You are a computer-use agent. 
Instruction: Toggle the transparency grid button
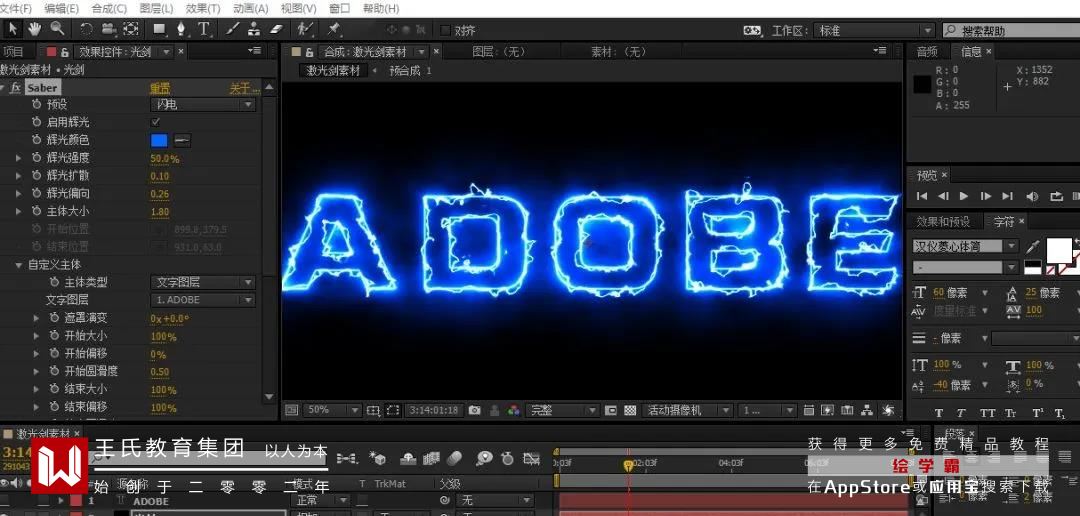click(x=630, y=410)
